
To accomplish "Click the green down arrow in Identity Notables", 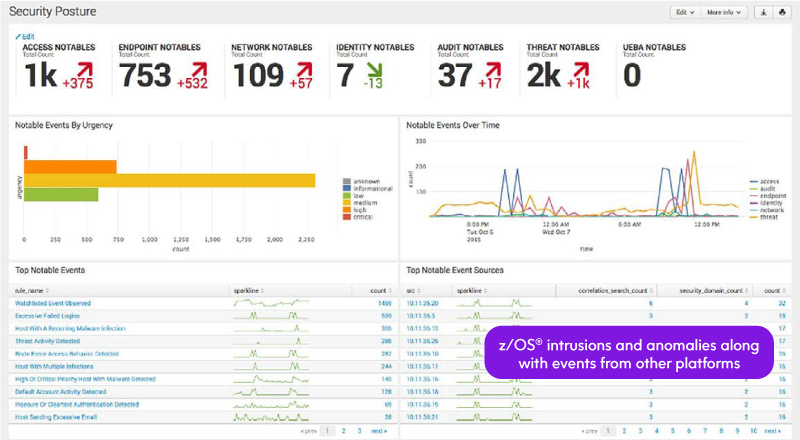I will pos(374,70).
